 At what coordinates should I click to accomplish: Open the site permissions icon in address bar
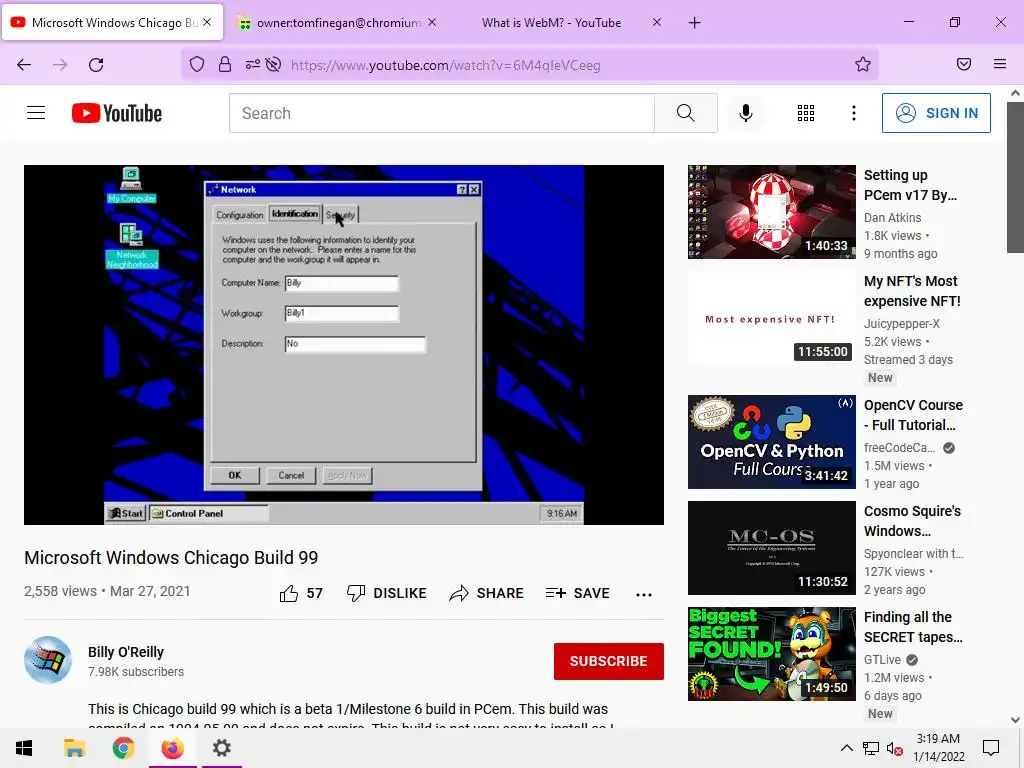click(x=252, y=65)
